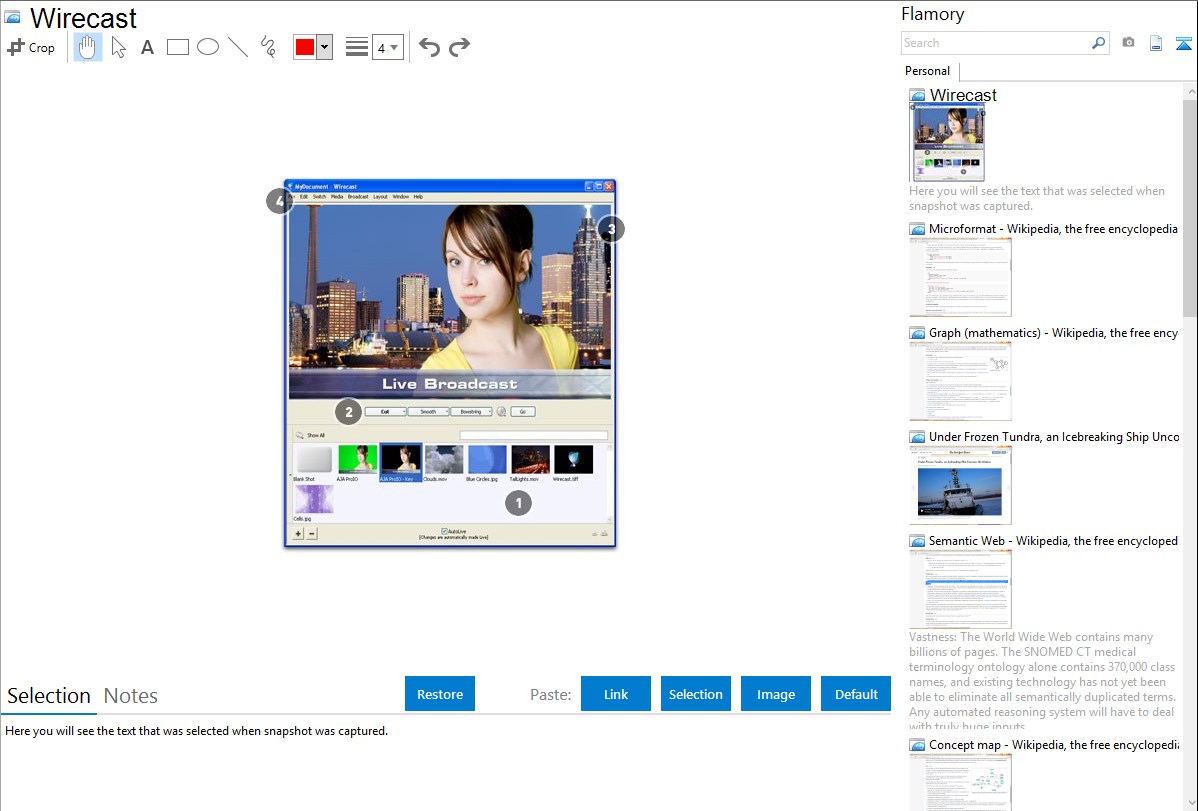This screenshot has width=1198, height=811.
Task: Open the Graph (mathematics) snapshot thumbnail
Action: pyautogui.click(x=960, y=381)
